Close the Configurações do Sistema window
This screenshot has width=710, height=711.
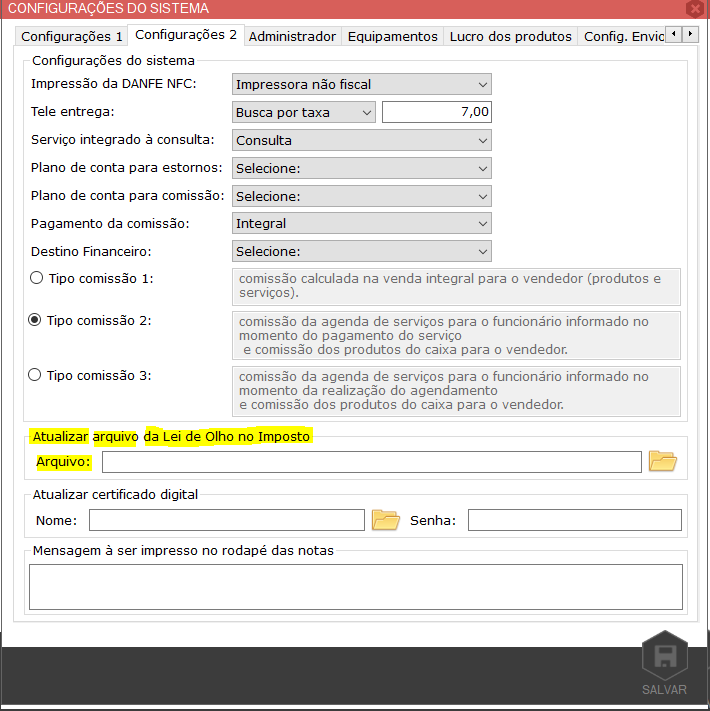(695, 8)
